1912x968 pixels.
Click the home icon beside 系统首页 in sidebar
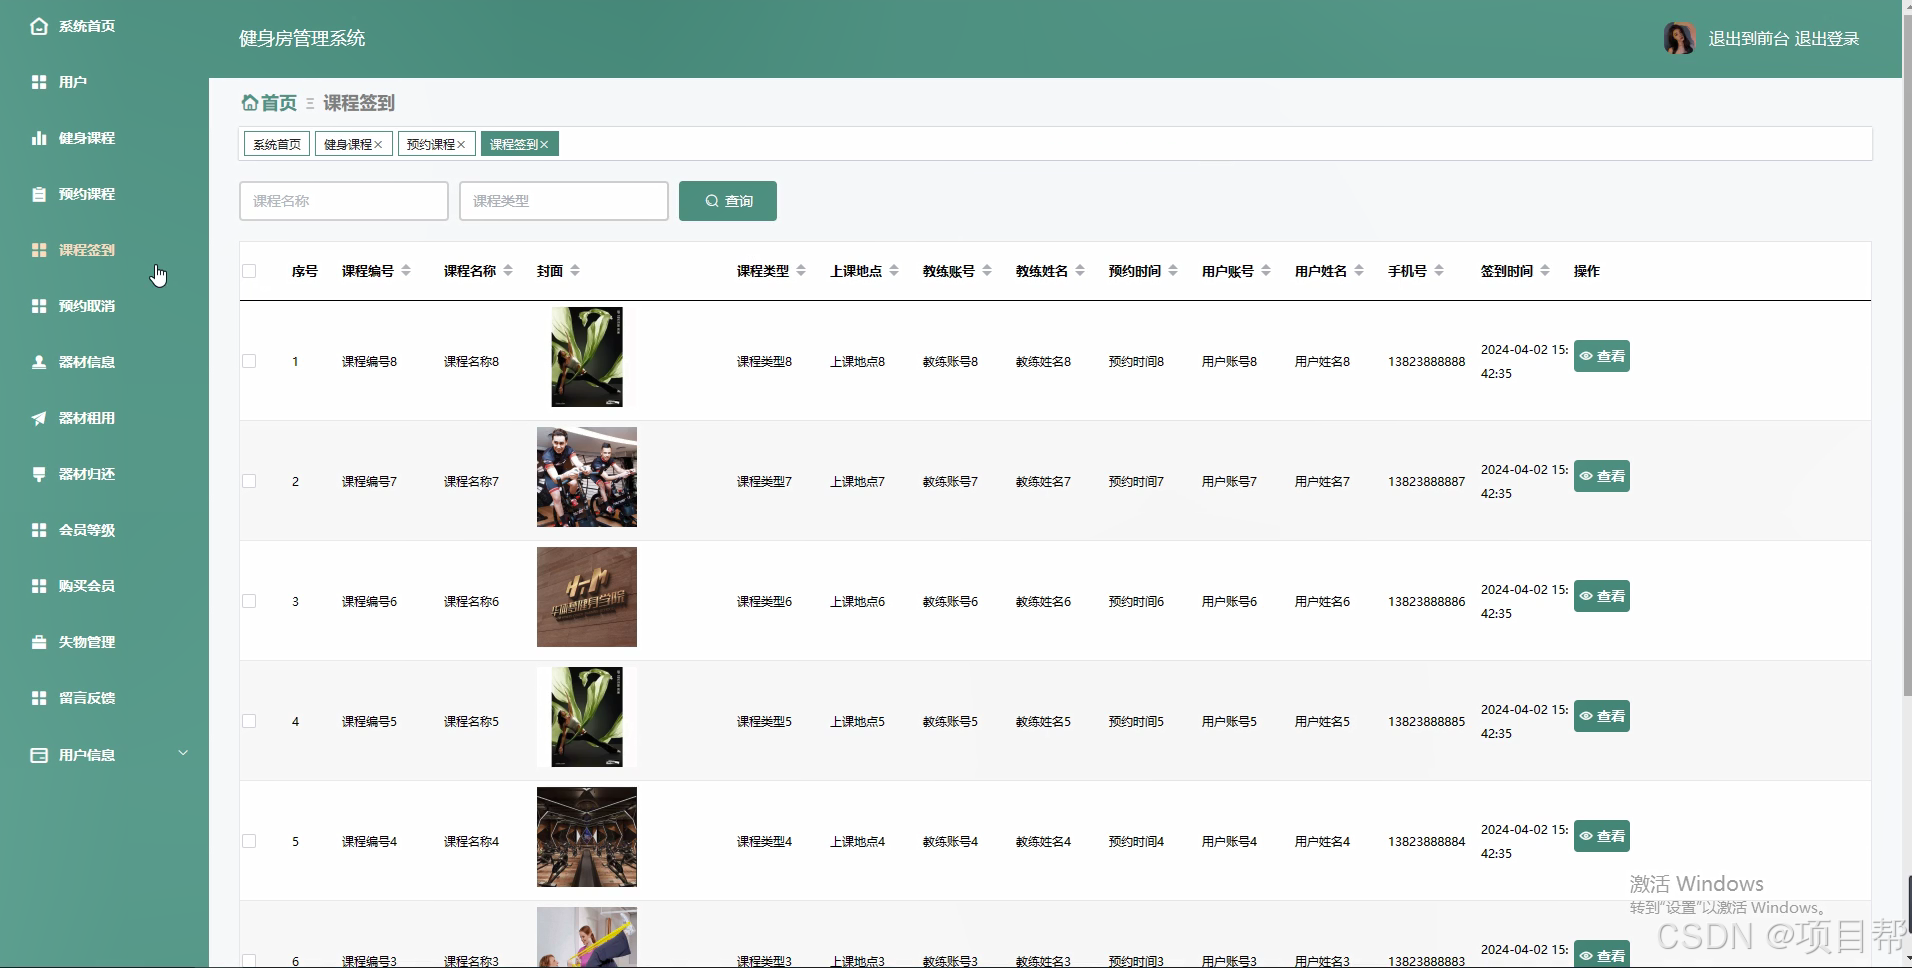pyautogui.click(x=39, y=26)
